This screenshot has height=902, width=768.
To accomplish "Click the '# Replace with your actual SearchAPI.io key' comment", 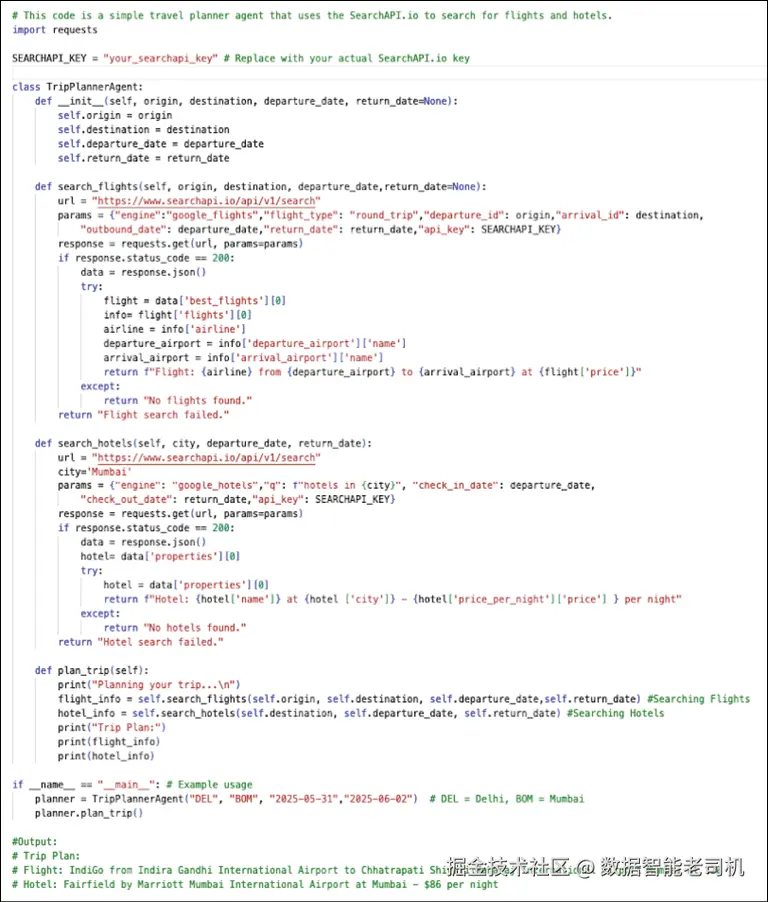I will pos(346,58).
